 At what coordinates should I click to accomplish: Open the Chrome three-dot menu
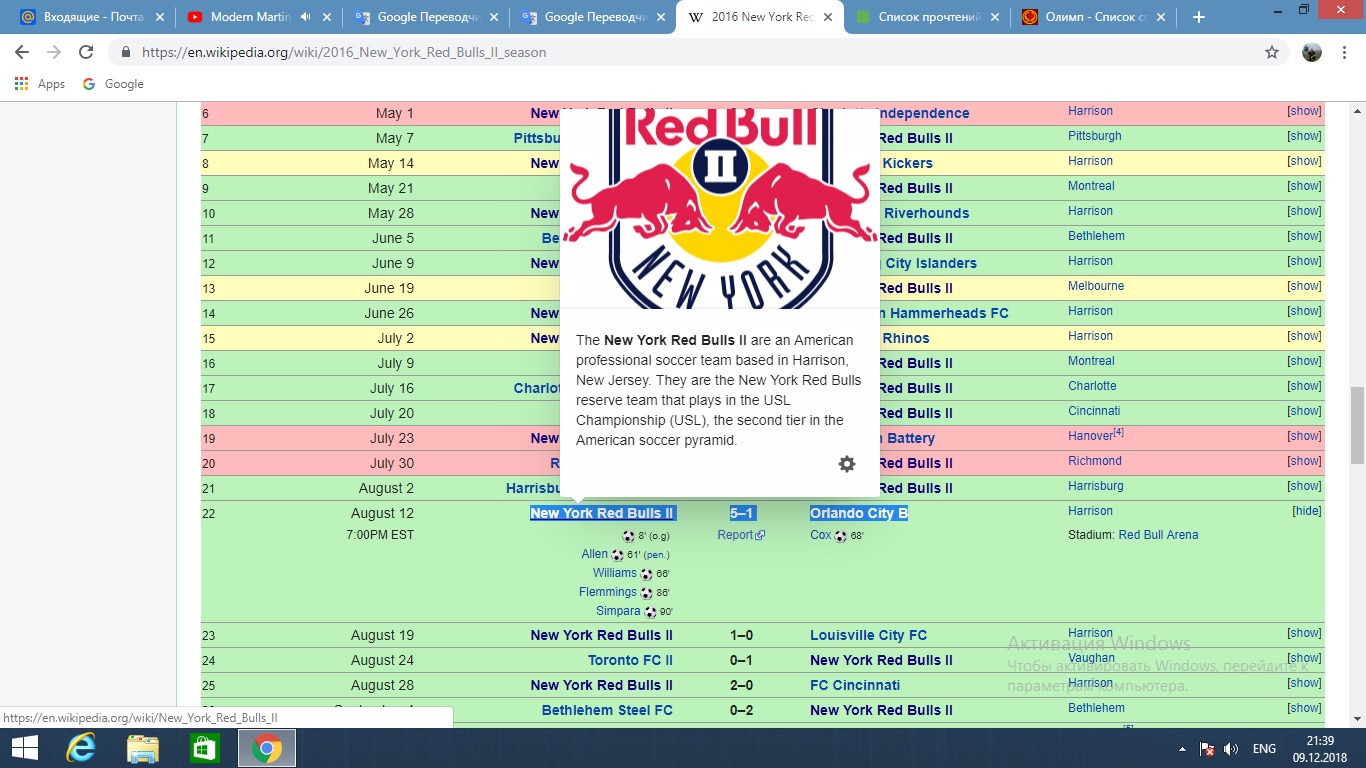[x=1345, y=52]
